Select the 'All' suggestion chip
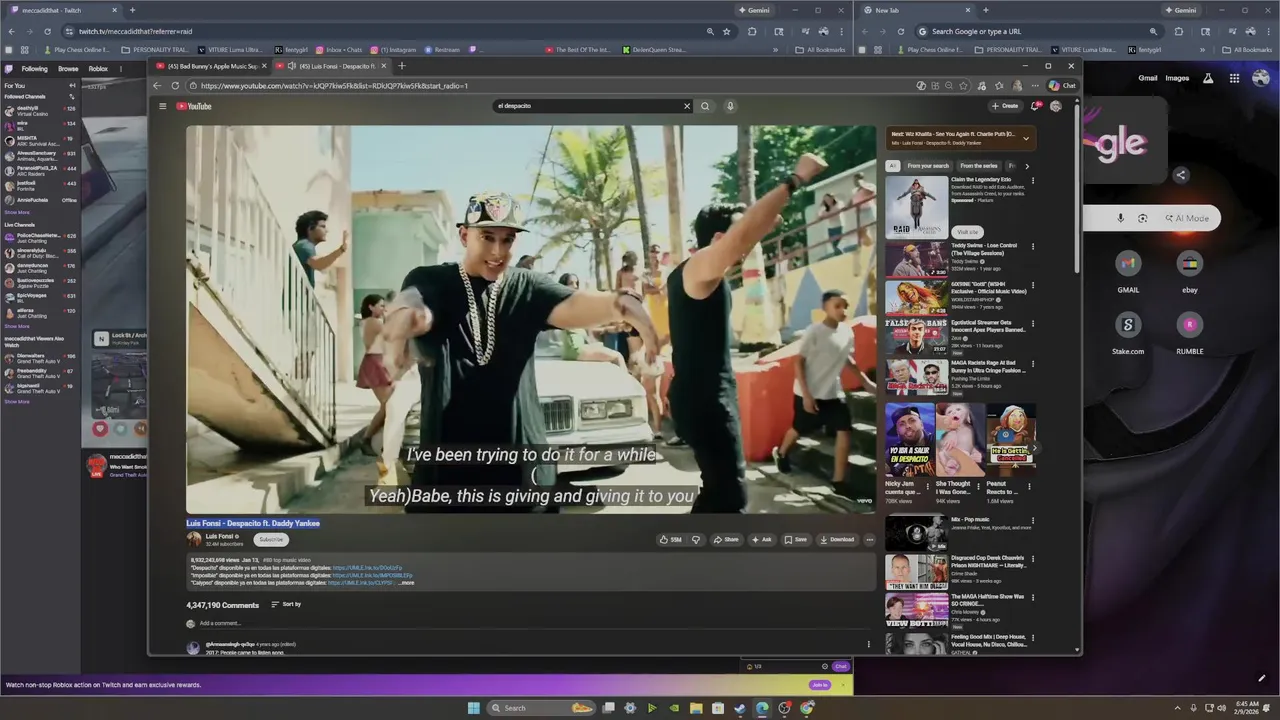This screenshot has width=1280, height=720. click(x=893, y=166)
